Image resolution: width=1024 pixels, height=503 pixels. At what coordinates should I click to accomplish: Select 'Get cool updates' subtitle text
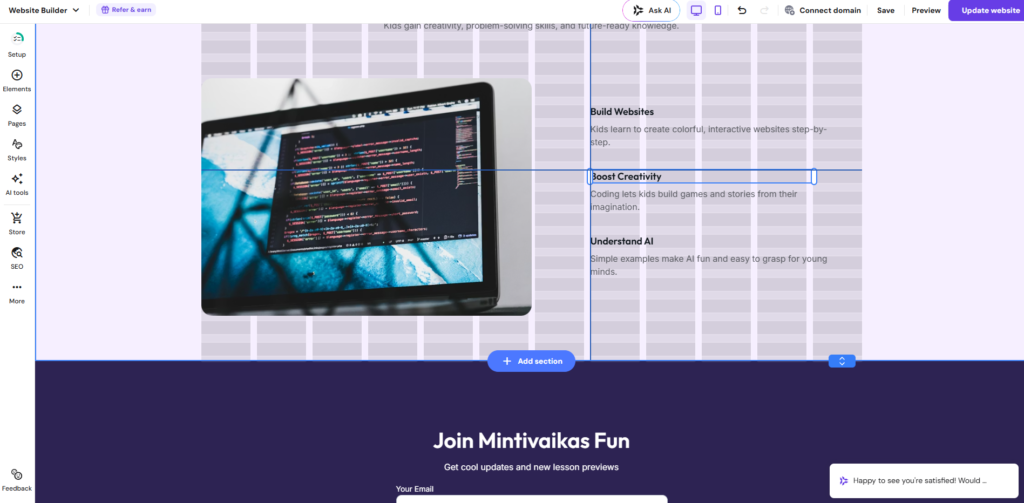pyautogui.click(x=532, y=467)
